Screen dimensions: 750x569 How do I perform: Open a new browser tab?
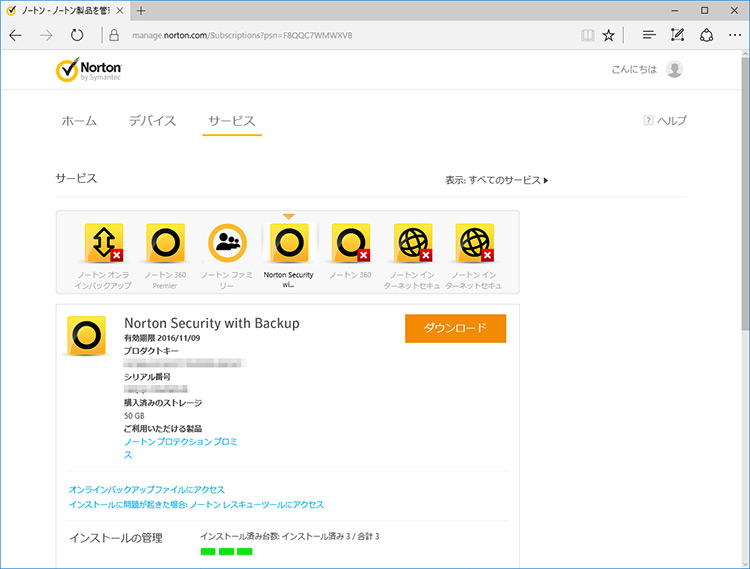coord(141,10)
